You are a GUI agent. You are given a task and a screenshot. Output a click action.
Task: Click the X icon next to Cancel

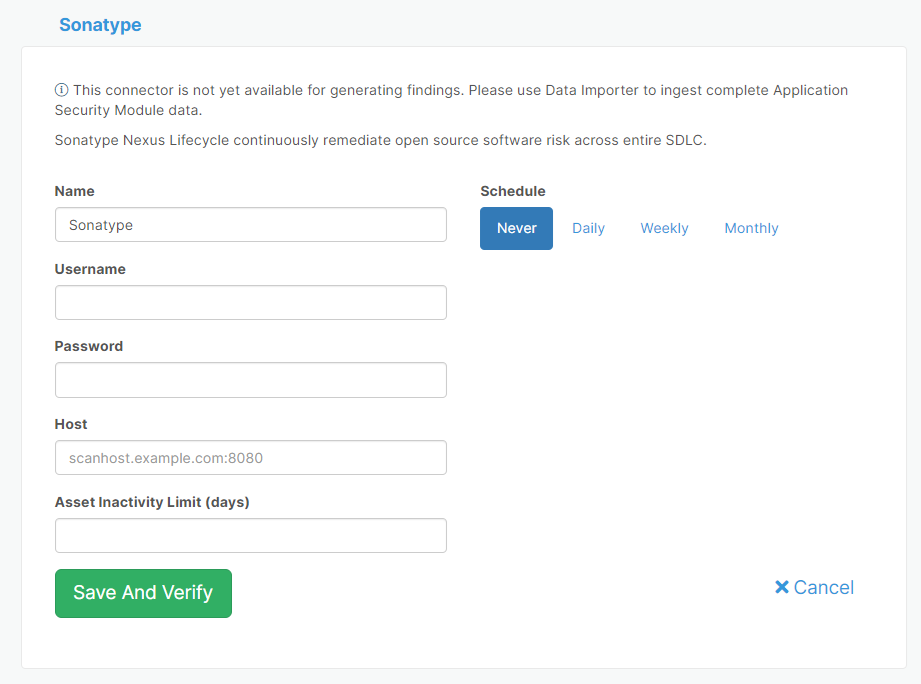pyautogui.click(x=782, y=588)
